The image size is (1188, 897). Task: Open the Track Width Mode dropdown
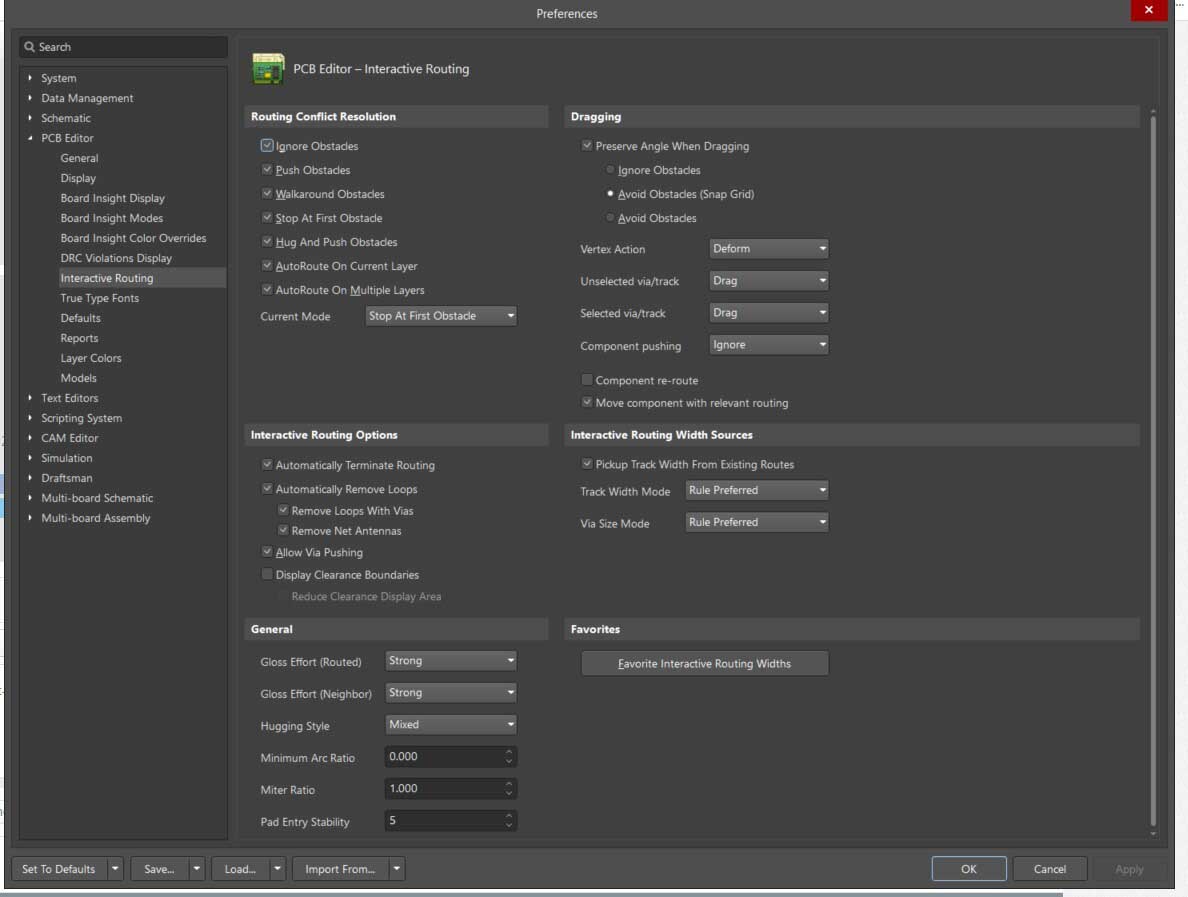pyautogui.click(x=756, y=491)
